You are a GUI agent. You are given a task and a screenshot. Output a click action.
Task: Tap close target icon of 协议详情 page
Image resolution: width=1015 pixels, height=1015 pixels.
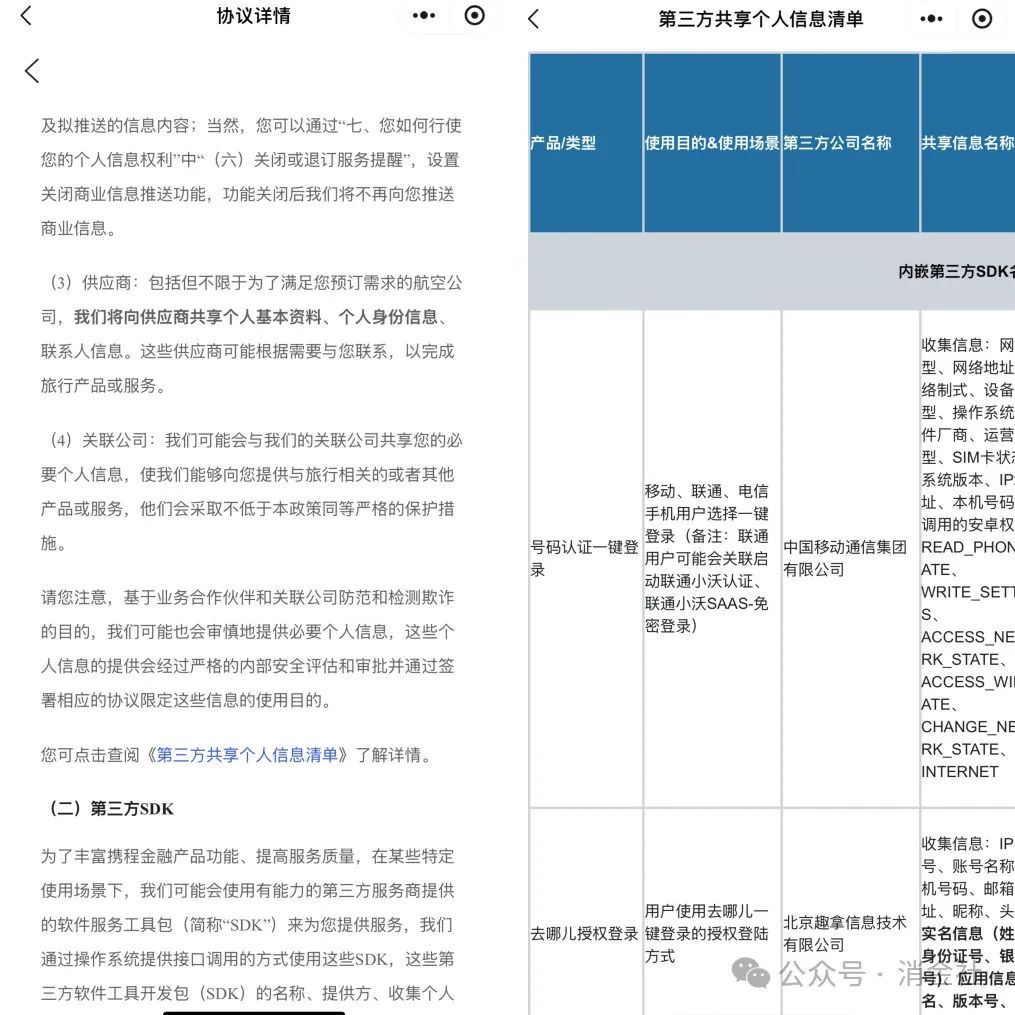pyautogui.click(x=474, y=16)
